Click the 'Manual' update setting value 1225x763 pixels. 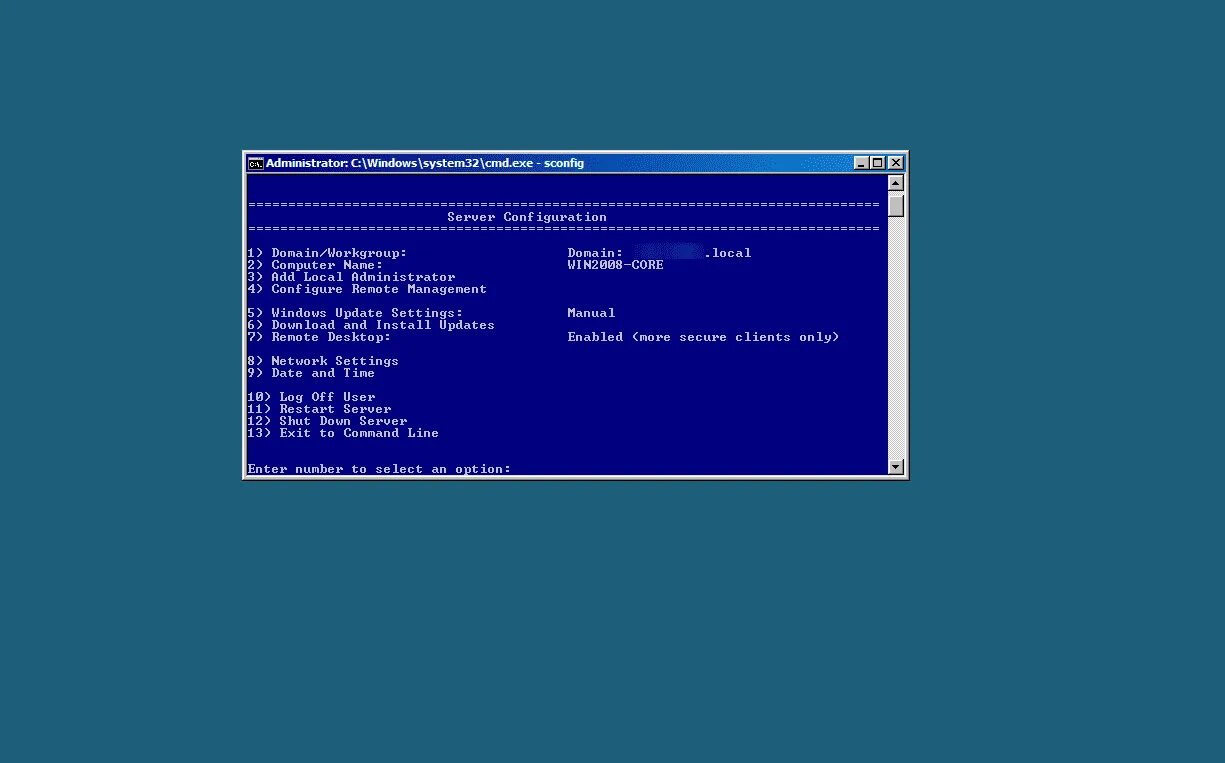click(591, 313)
